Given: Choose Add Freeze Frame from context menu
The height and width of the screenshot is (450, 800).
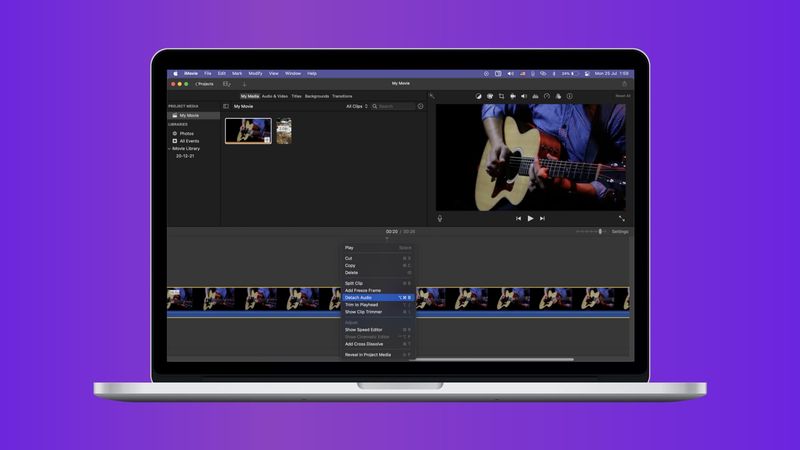Looking at the screenshot, I should [x=378, y=290].
